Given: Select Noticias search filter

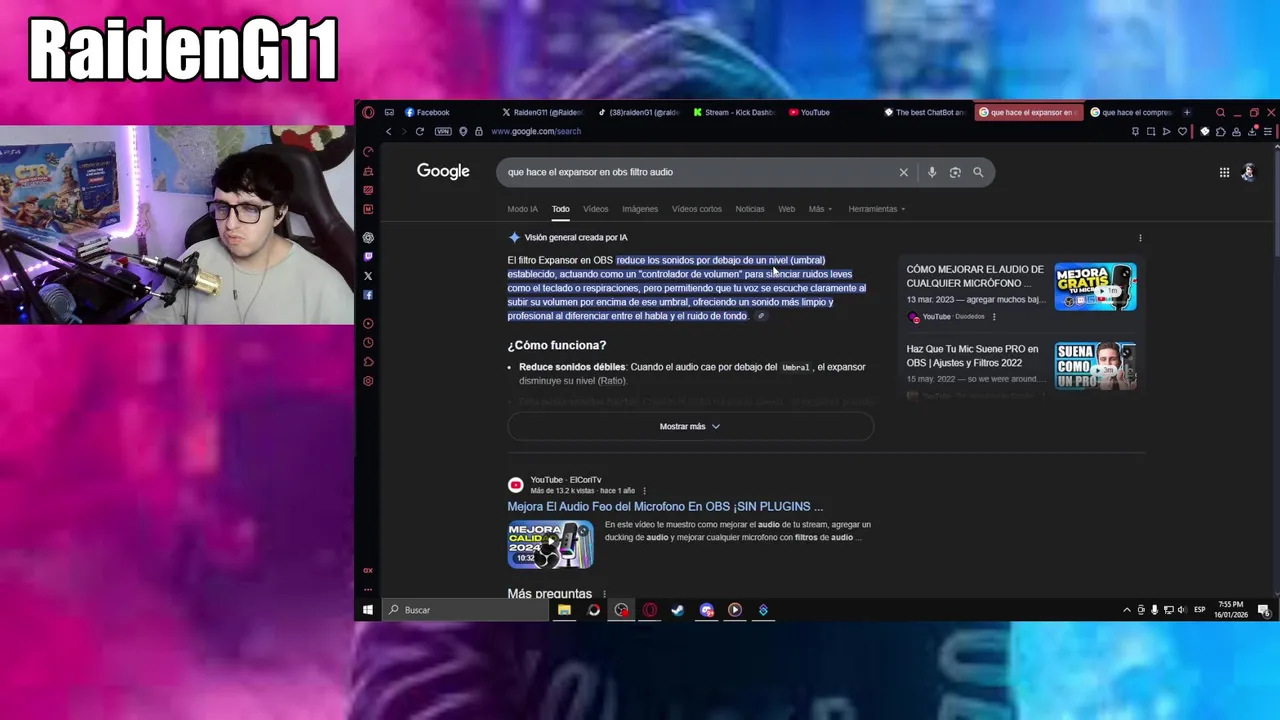Looking at the screenshot, I should pos(750,209).
